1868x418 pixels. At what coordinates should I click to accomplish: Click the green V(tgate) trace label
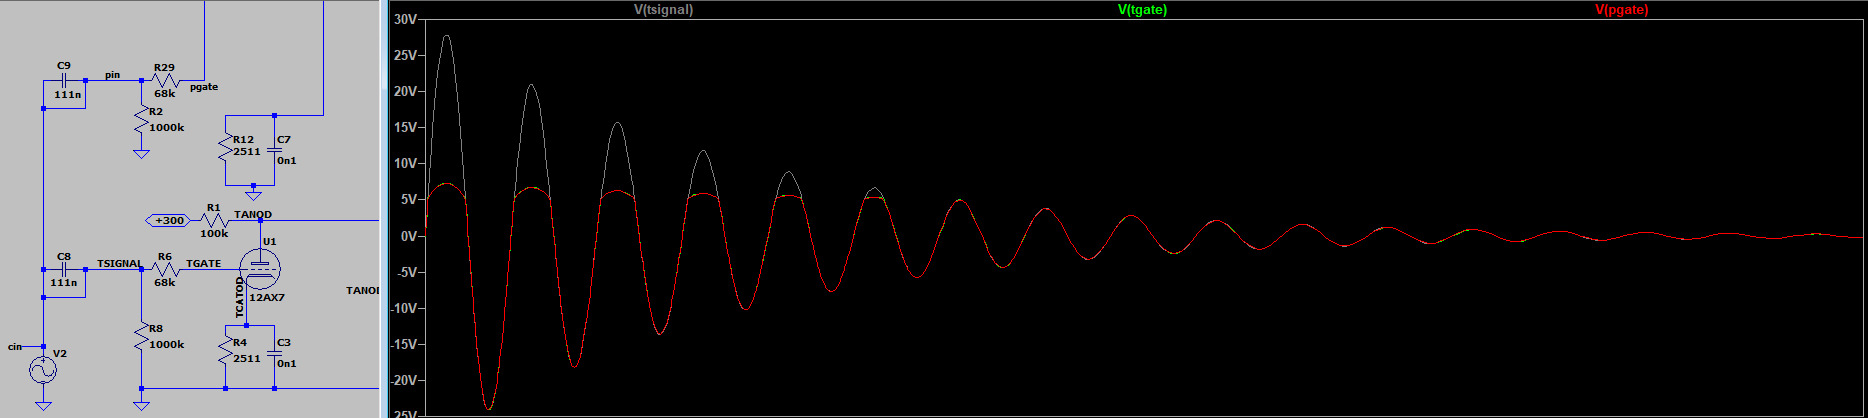click(x=1142, y=10)
